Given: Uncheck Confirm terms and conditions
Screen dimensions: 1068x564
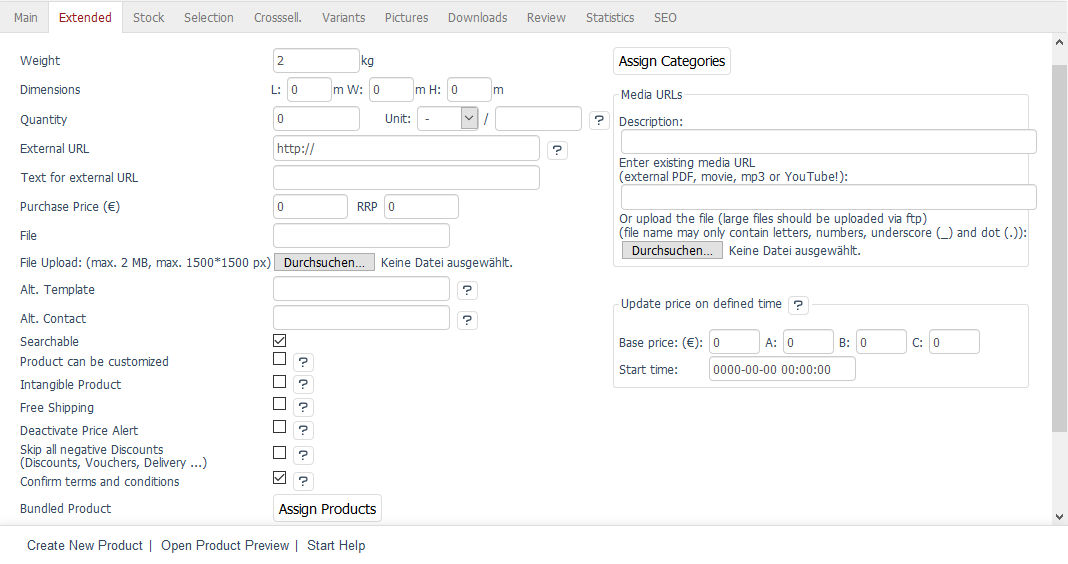Looking at the screenshot, I should tap(279, 477).
